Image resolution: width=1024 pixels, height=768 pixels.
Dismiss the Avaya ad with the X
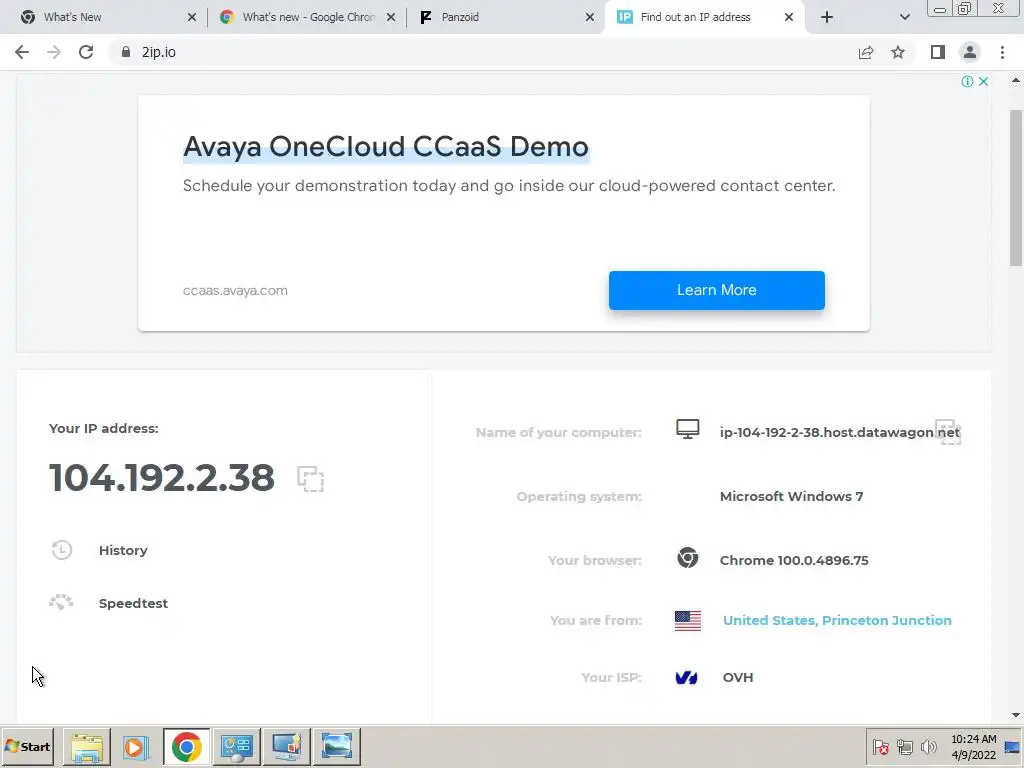click(983, 82)
